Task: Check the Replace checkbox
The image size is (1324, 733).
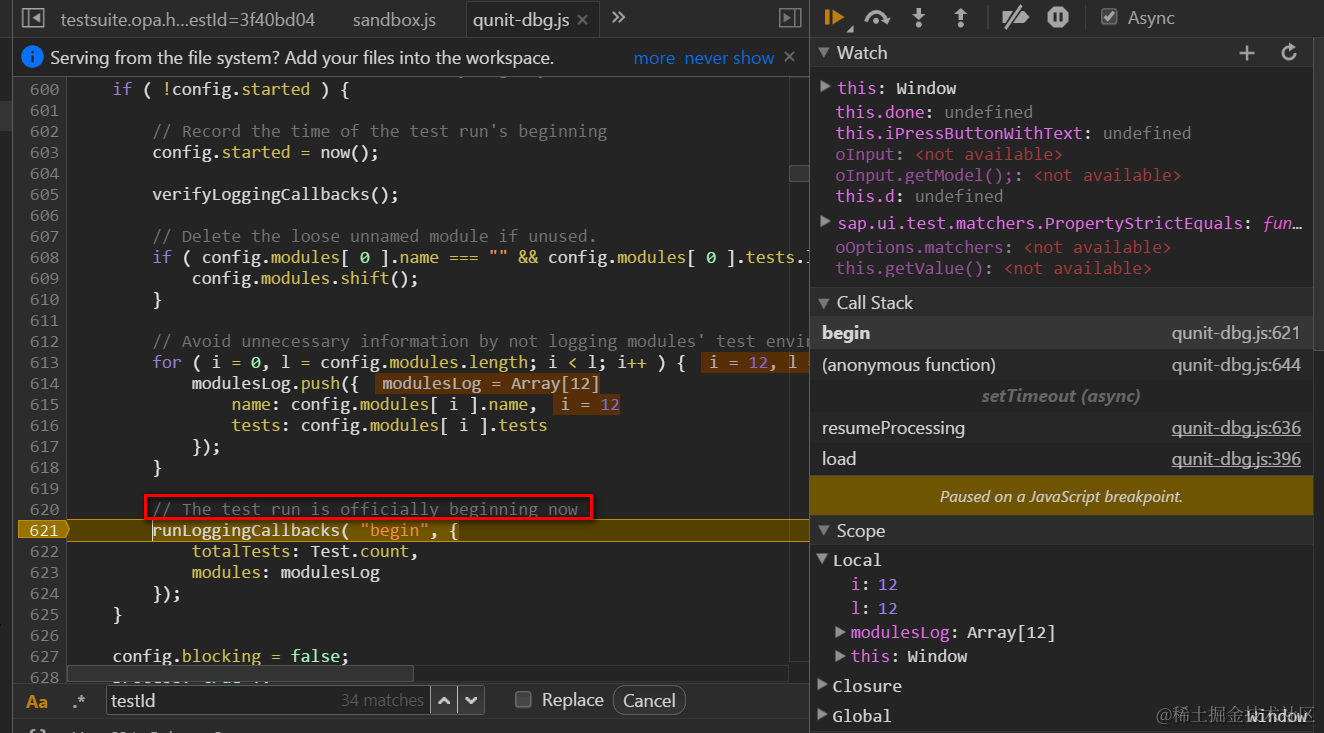Action: [x=523, y=700]
